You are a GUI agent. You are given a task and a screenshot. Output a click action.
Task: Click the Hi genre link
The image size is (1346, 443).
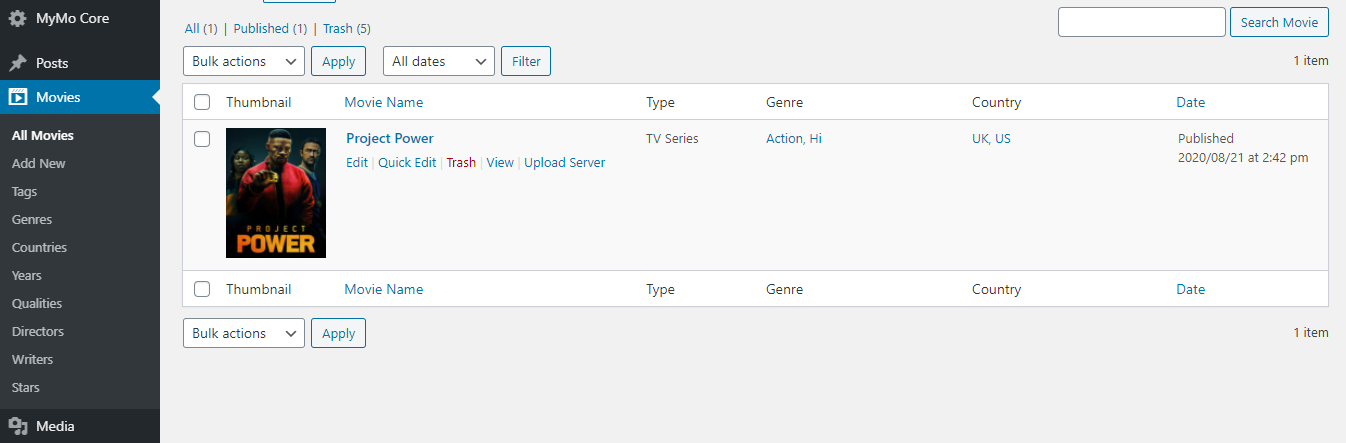click(x=815, y=138)
